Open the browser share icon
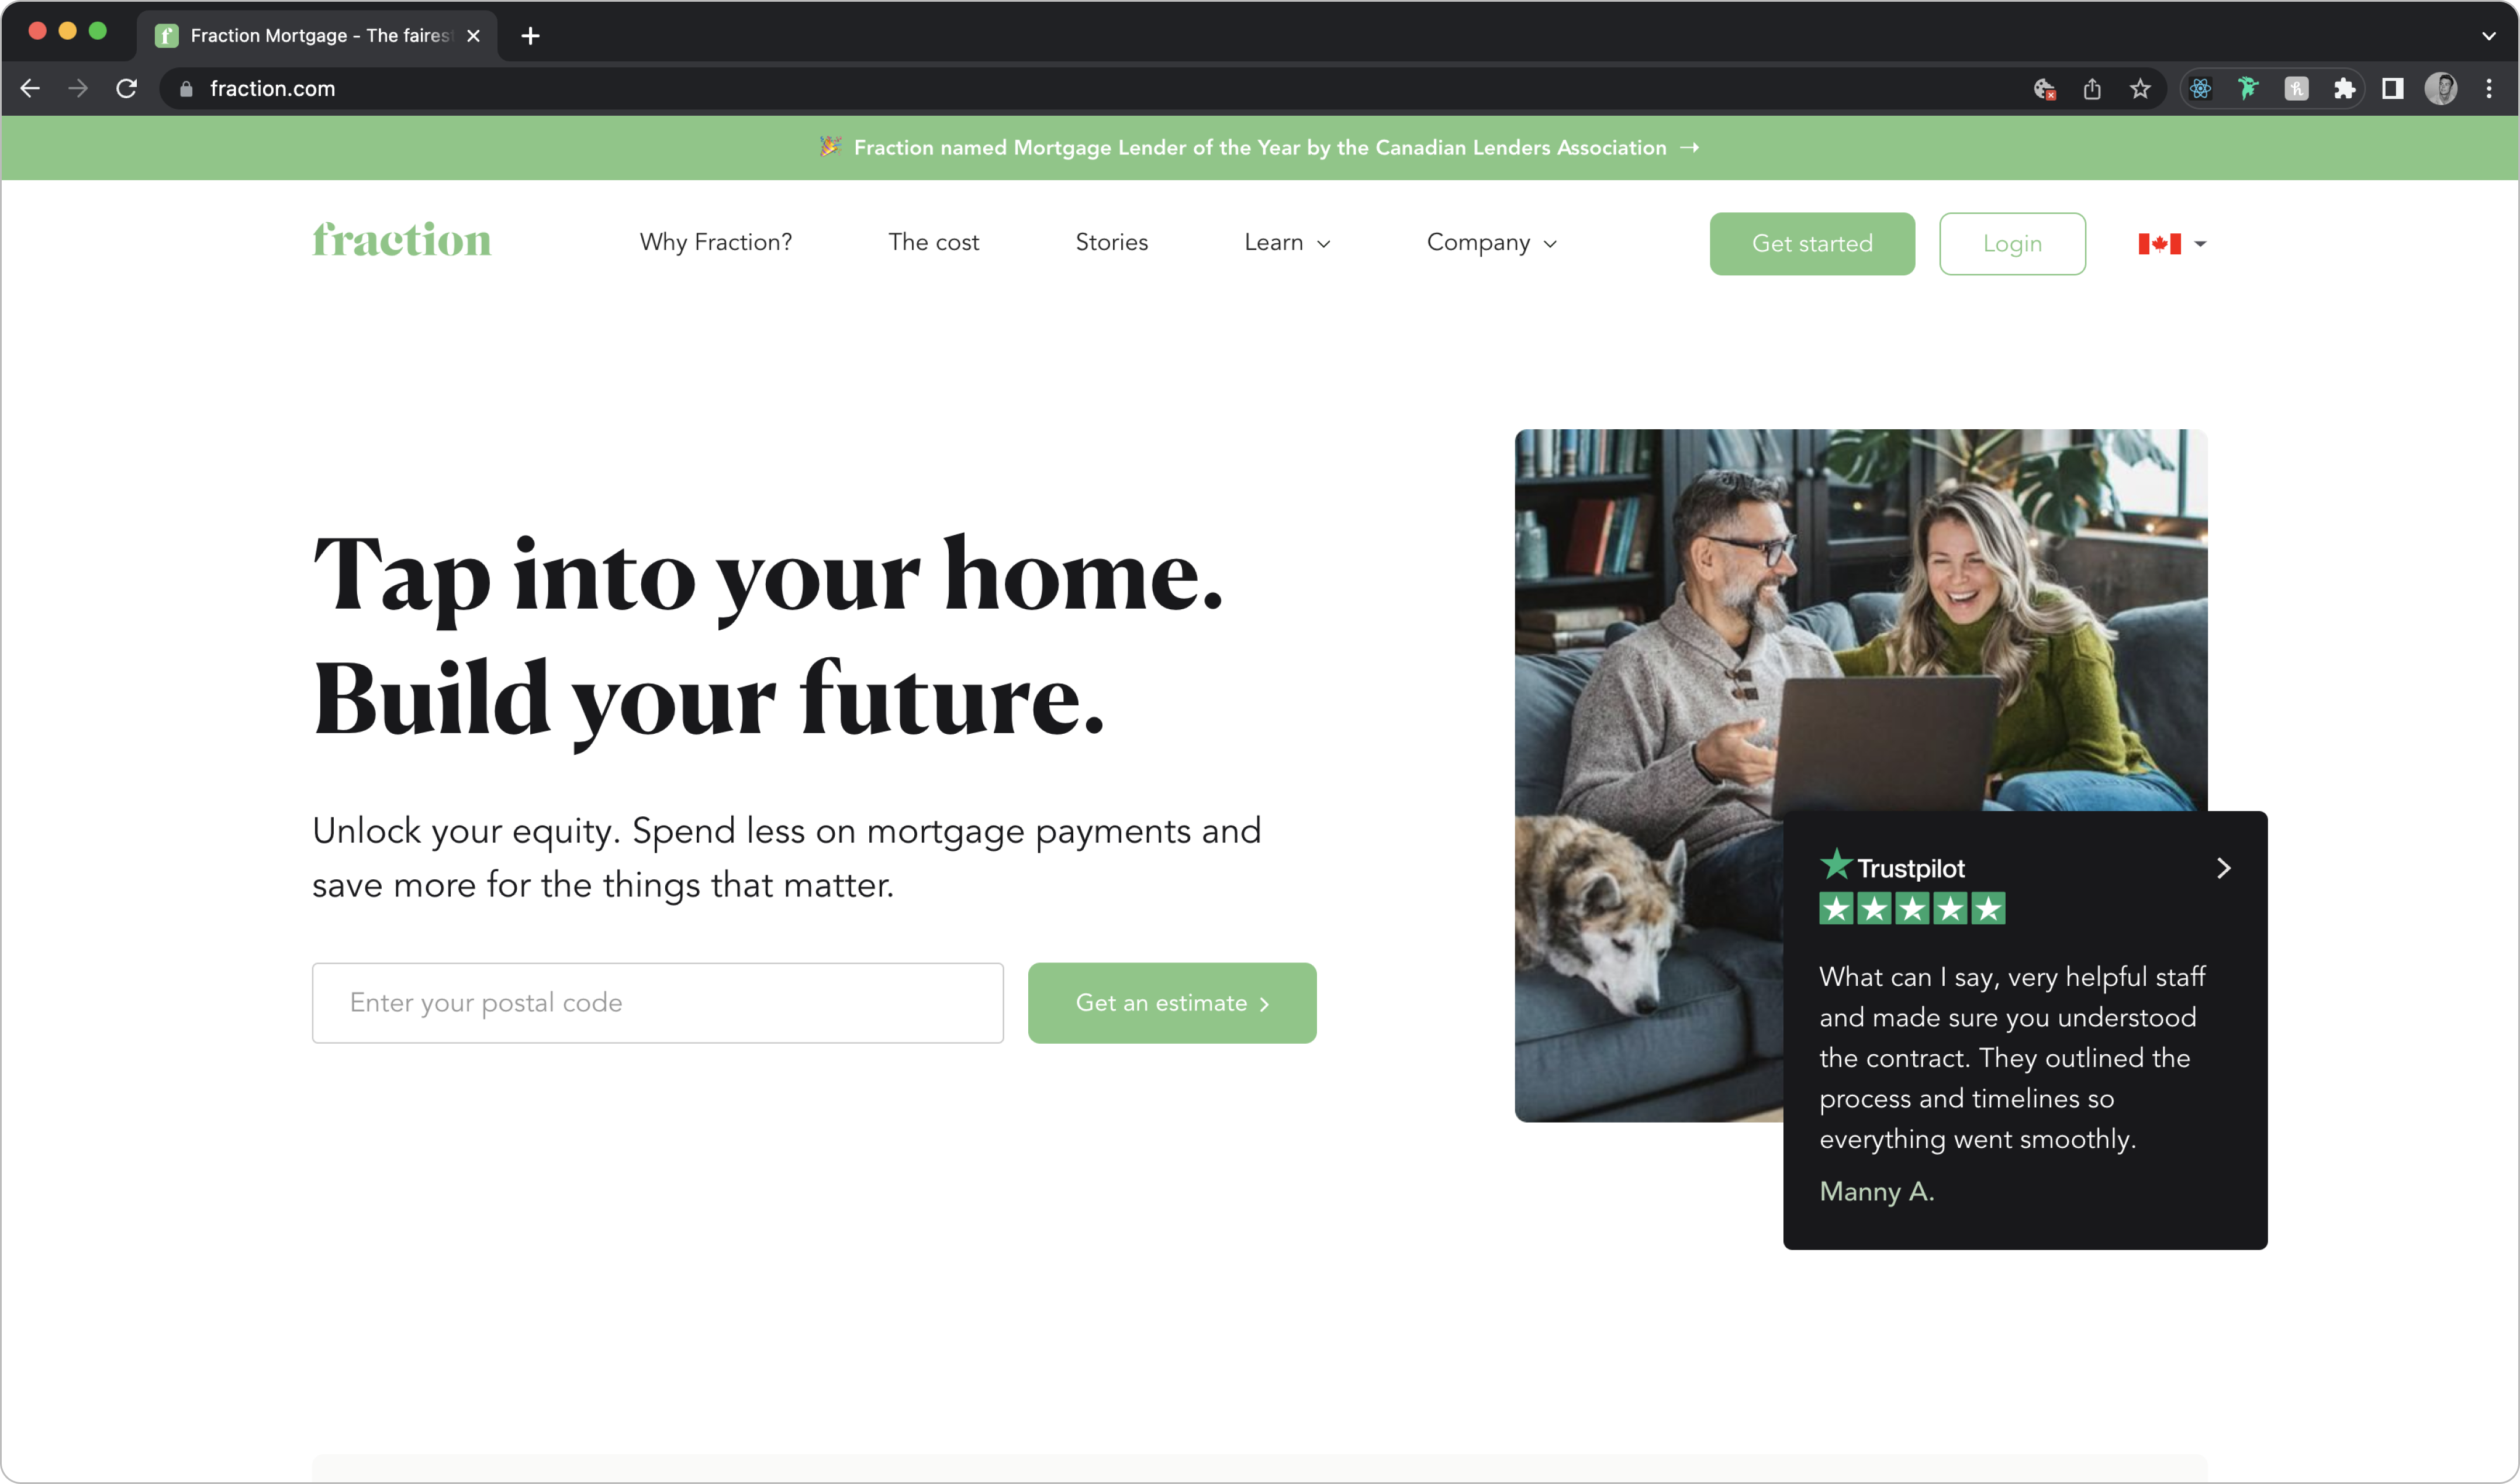The image size is (2520, 1484). (x=2092, y=89)
